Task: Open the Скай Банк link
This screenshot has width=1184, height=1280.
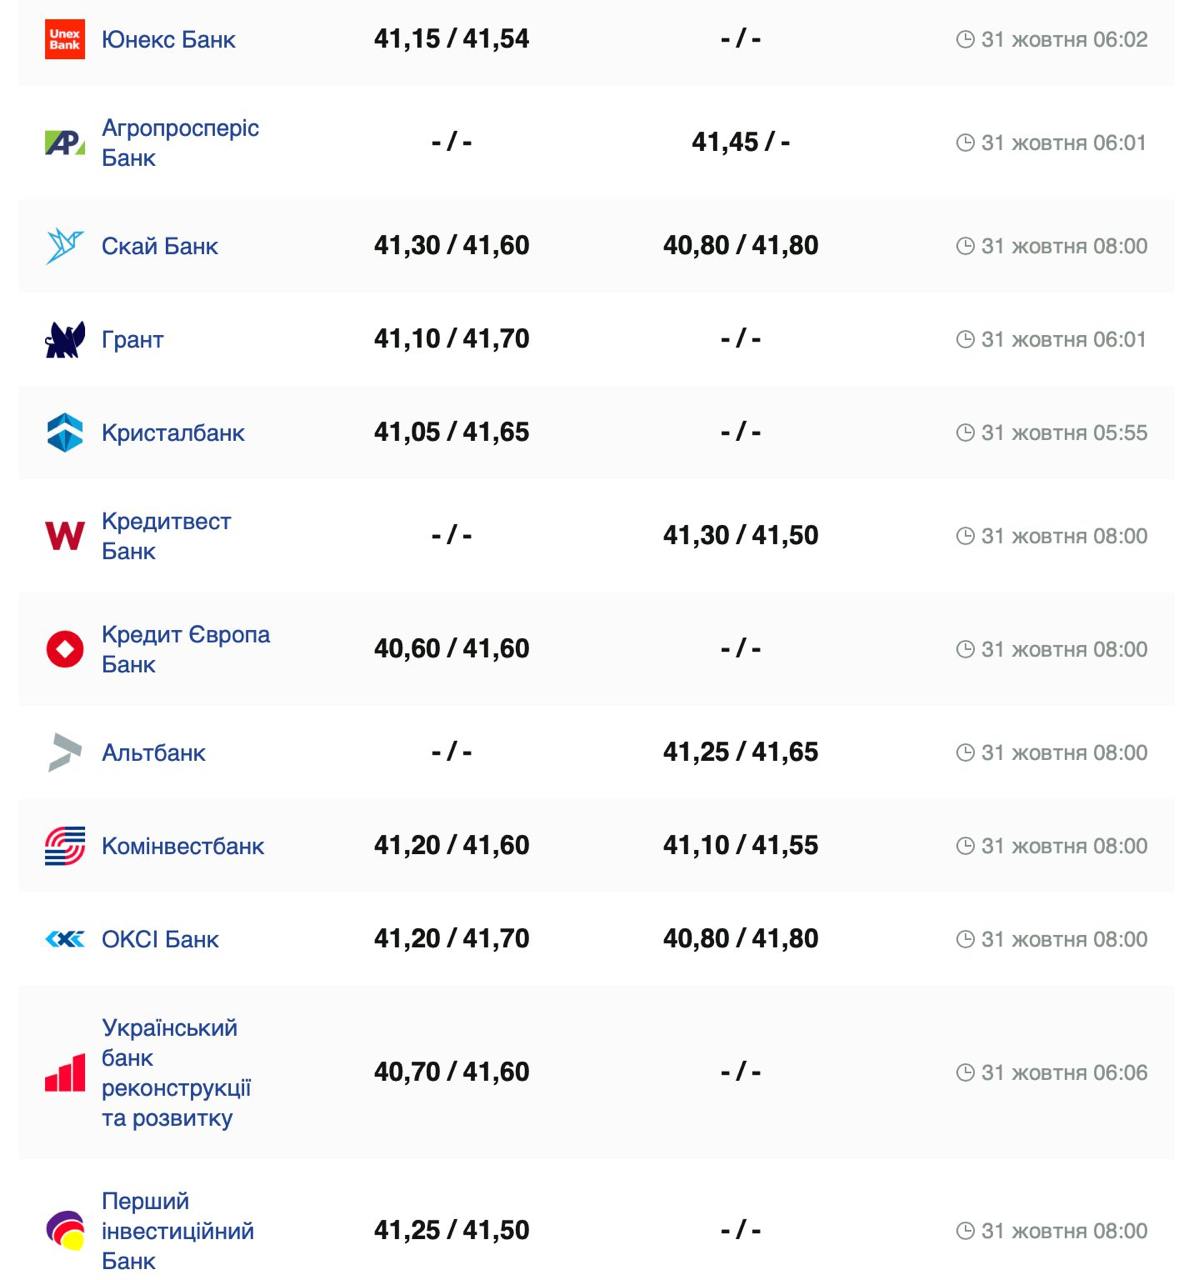Action: (159, 246)
